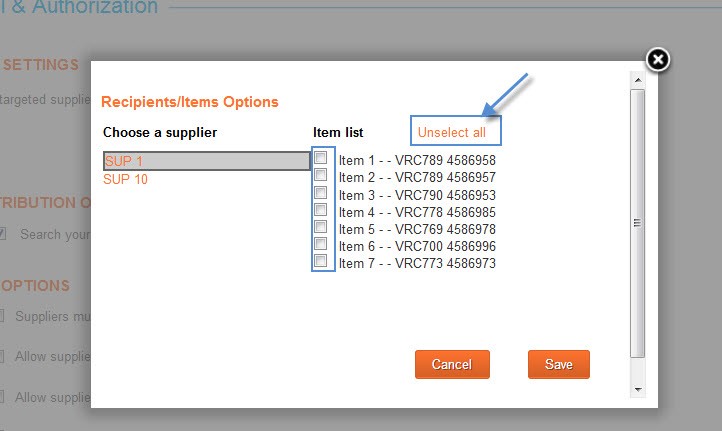Click the Item 1 label text
Viewport: 722px width, 431px height.
click(417, 160)
